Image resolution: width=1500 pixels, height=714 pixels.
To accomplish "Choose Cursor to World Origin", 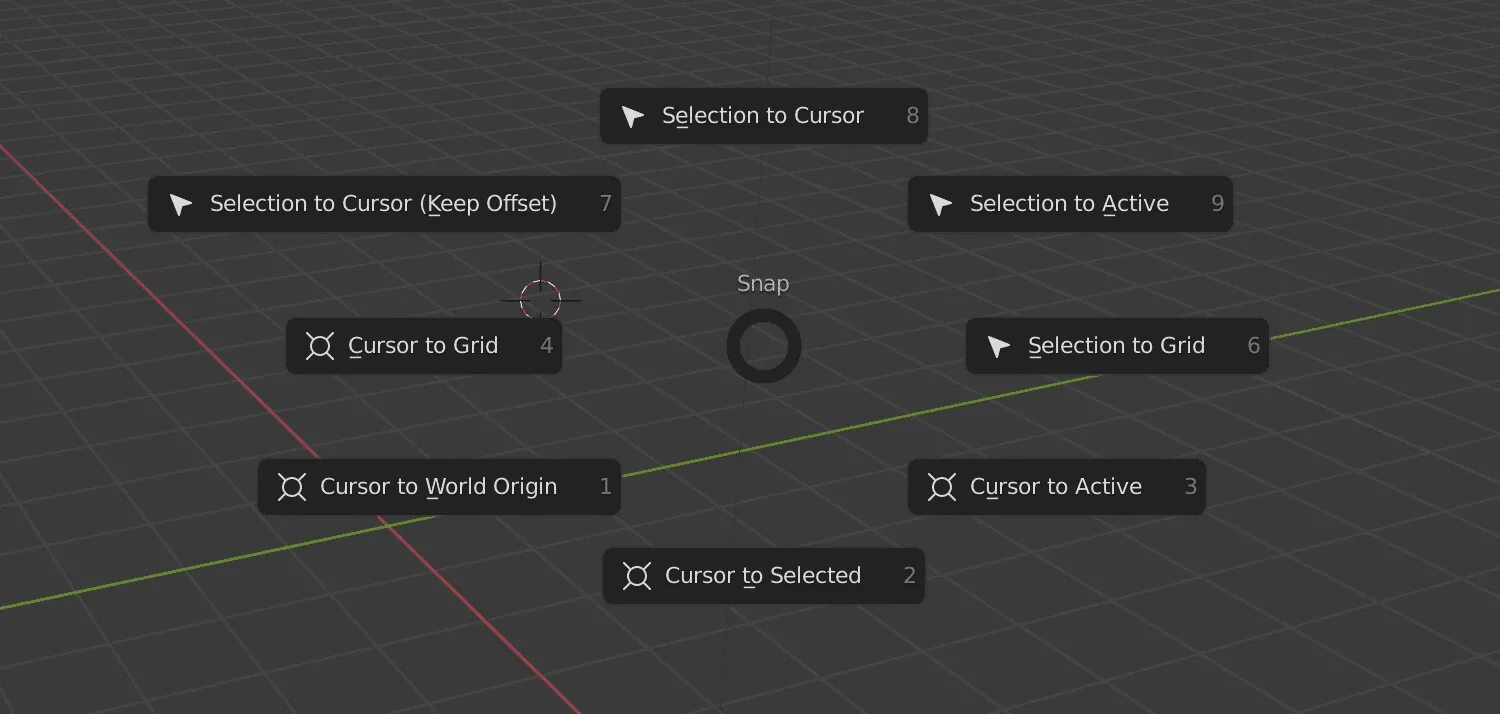I will [x=439, y=487].
